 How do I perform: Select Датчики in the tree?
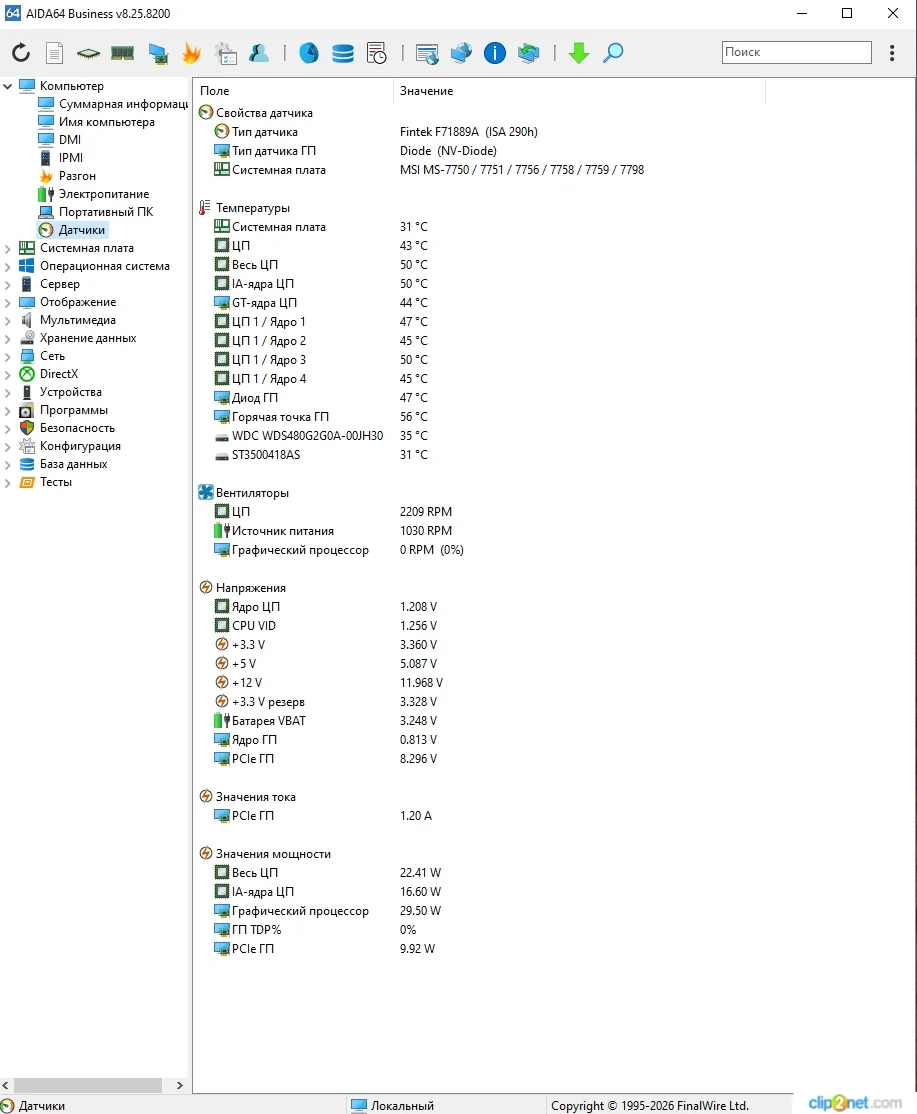click(72, 229)
